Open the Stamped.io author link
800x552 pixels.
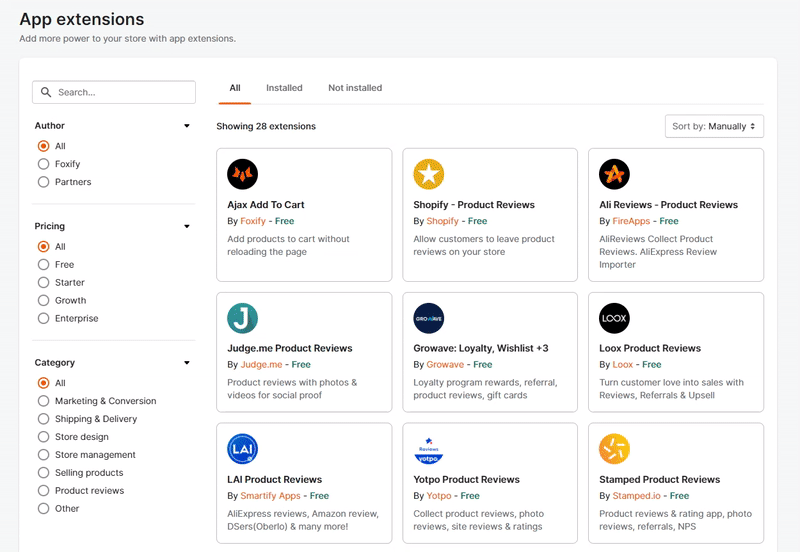tap(636, 495)
